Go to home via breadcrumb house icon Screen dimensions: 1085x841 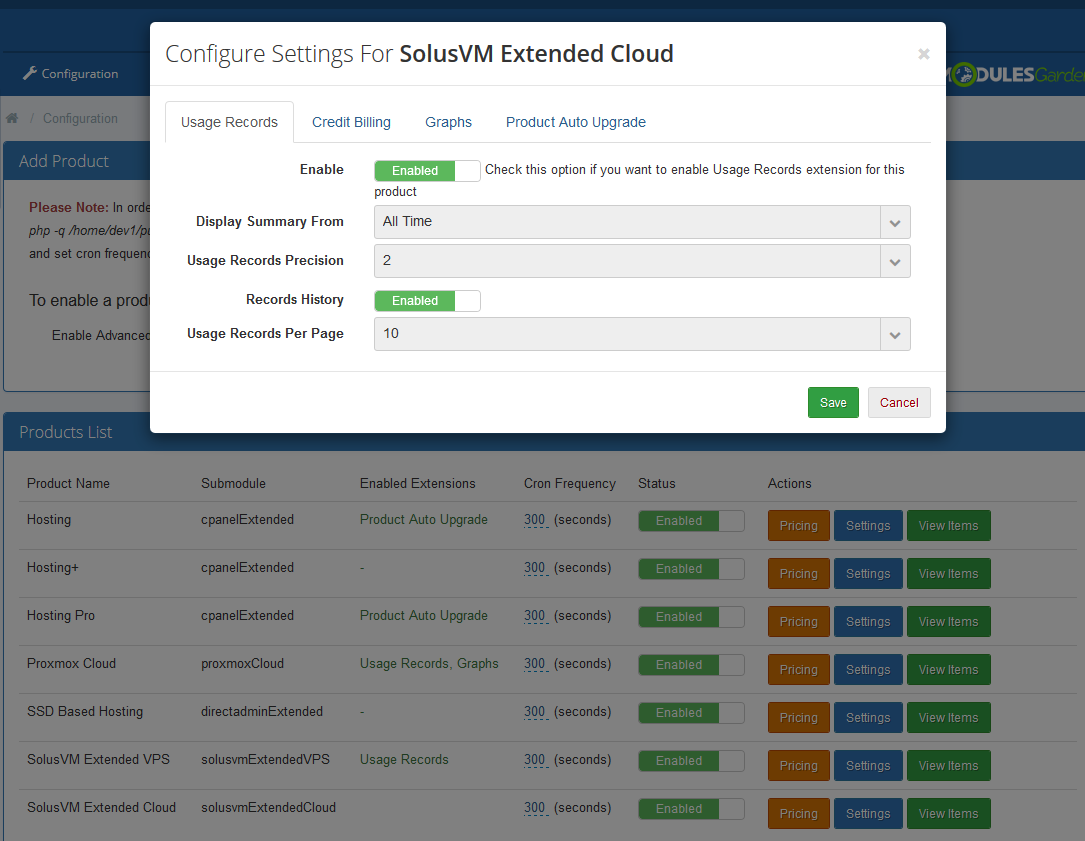[x=12, y=118]
